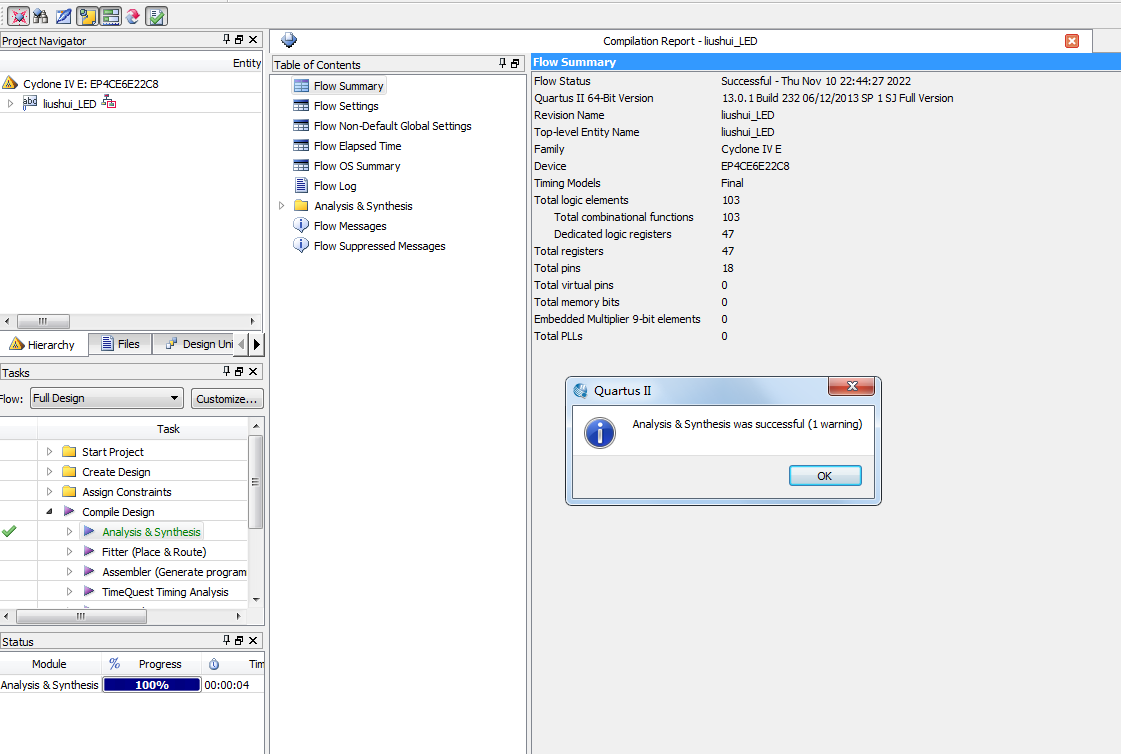This screenshot has height=754, width=1121.
Task: Expand the Analysis & Synthesis report folder
Action: [282, 206]
